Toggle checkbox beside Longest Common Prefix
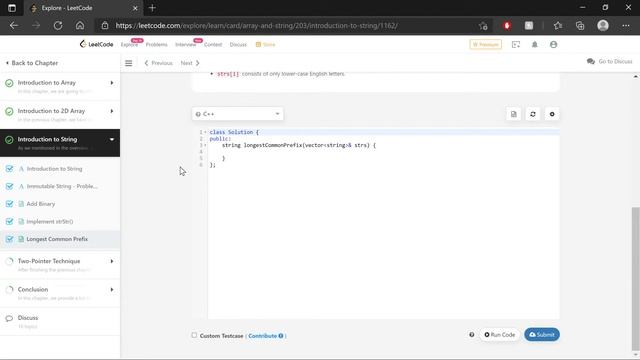640x360 pixels. tap(9, 239)
